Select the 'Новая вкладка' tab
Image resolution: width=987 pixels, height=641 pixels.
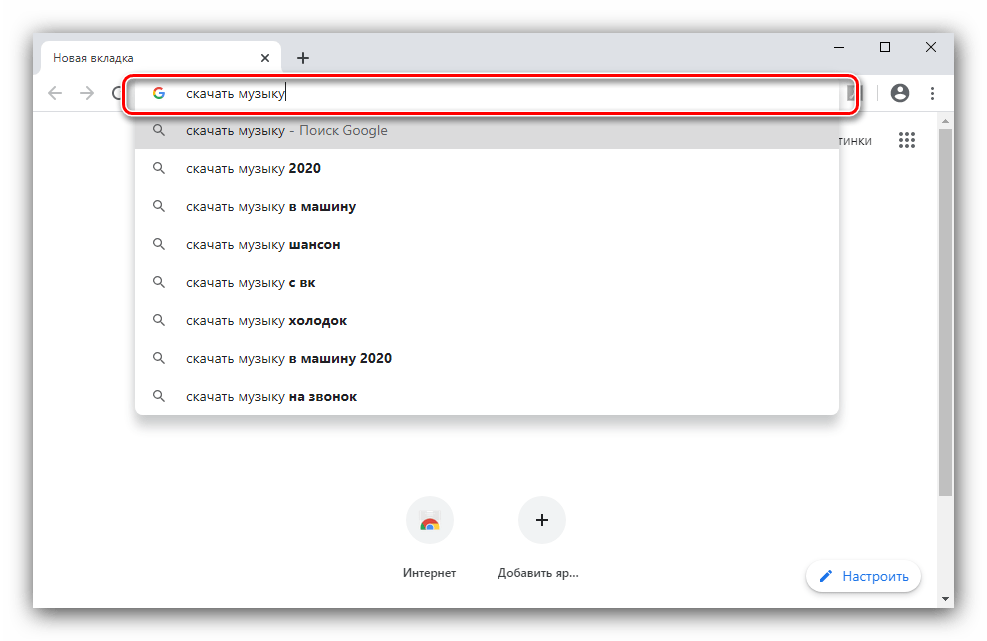pyautogui.click(x=161, y=58)
